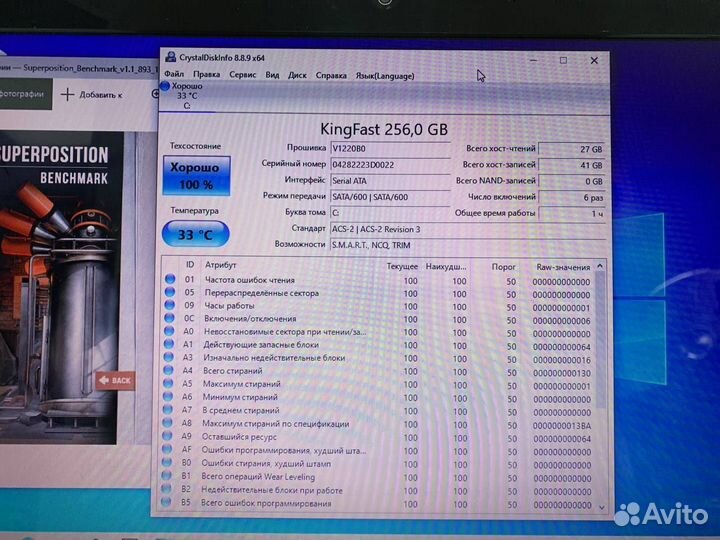The height and width of the screenshot is (540, 720).
Task: Click raw value 0000000013BA
Action: pyautogui.click(x=562, y=426)
